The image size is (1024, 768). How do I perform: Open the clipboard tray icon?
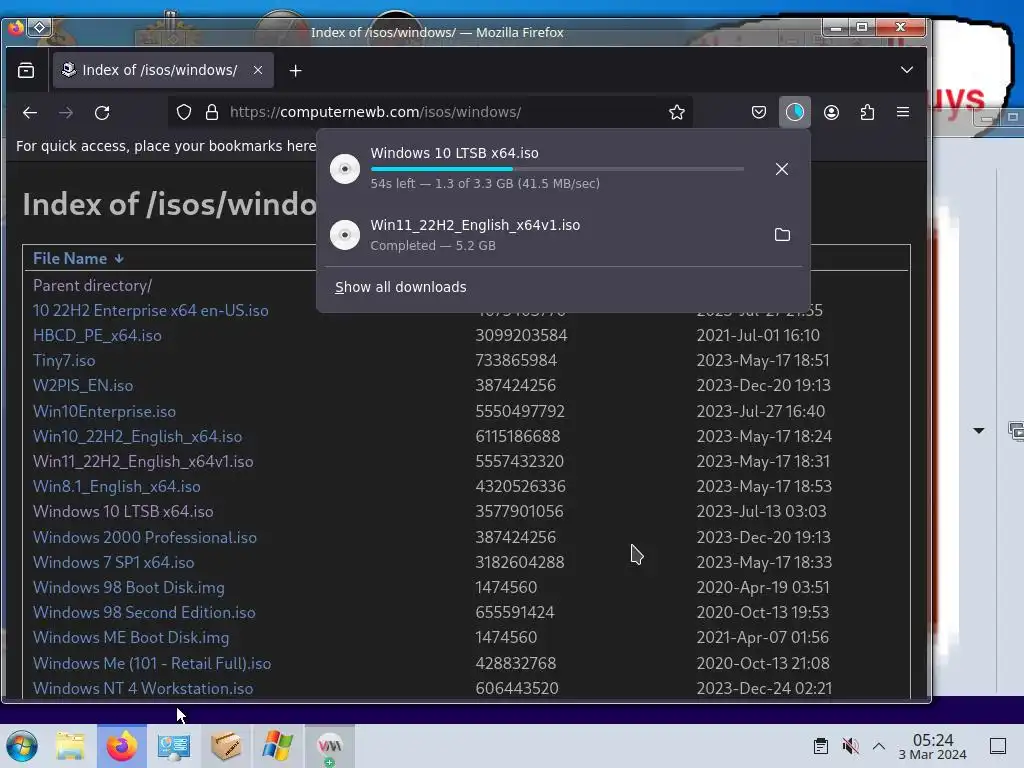pos(821,746)
